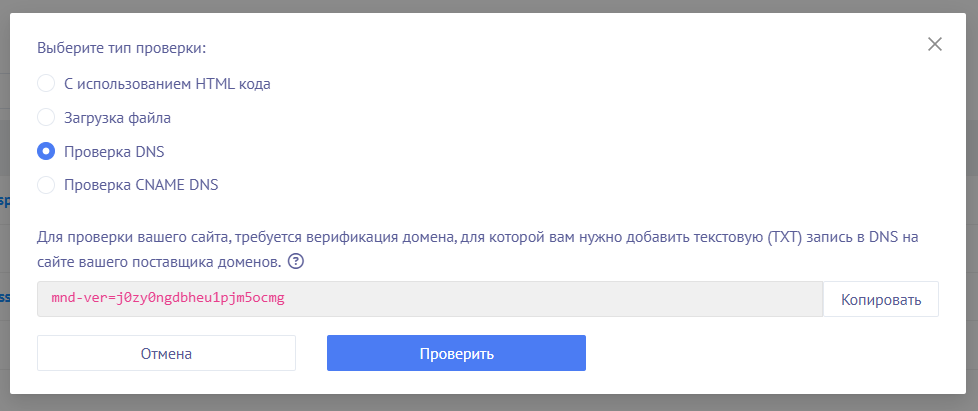Close the verification dialog with the X icon
Image resolution: width=978 pixels, height=411 pixels.
click(935, 44)
